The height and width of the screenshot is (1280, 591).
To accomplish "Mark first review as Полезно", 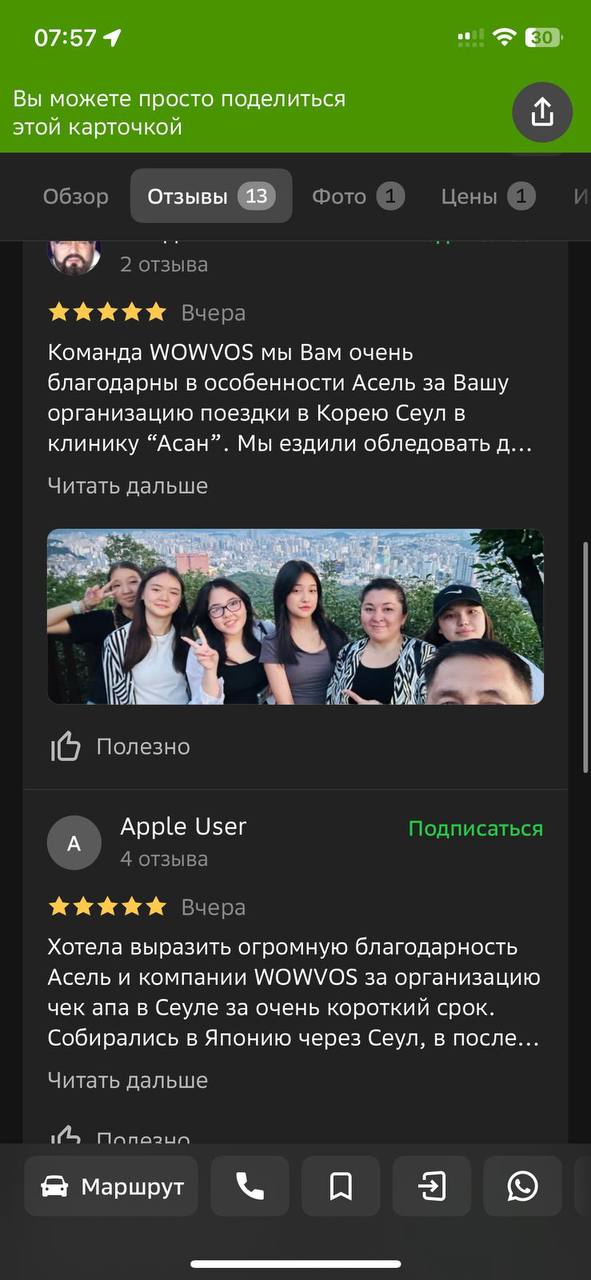I will [143, 747].
